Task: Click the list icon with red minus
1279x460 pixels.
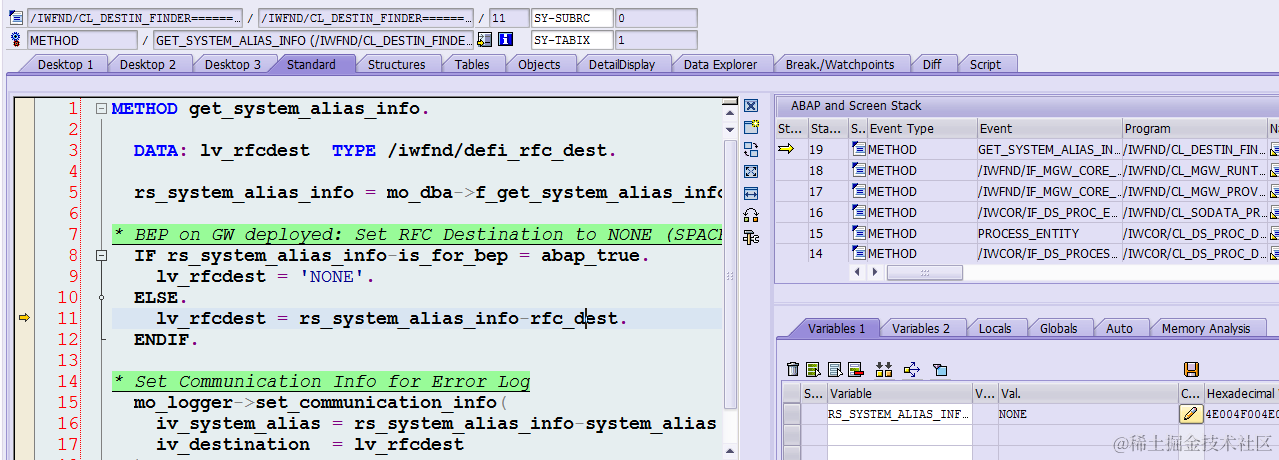Action: pyautogui.click(x=857, y=370)
